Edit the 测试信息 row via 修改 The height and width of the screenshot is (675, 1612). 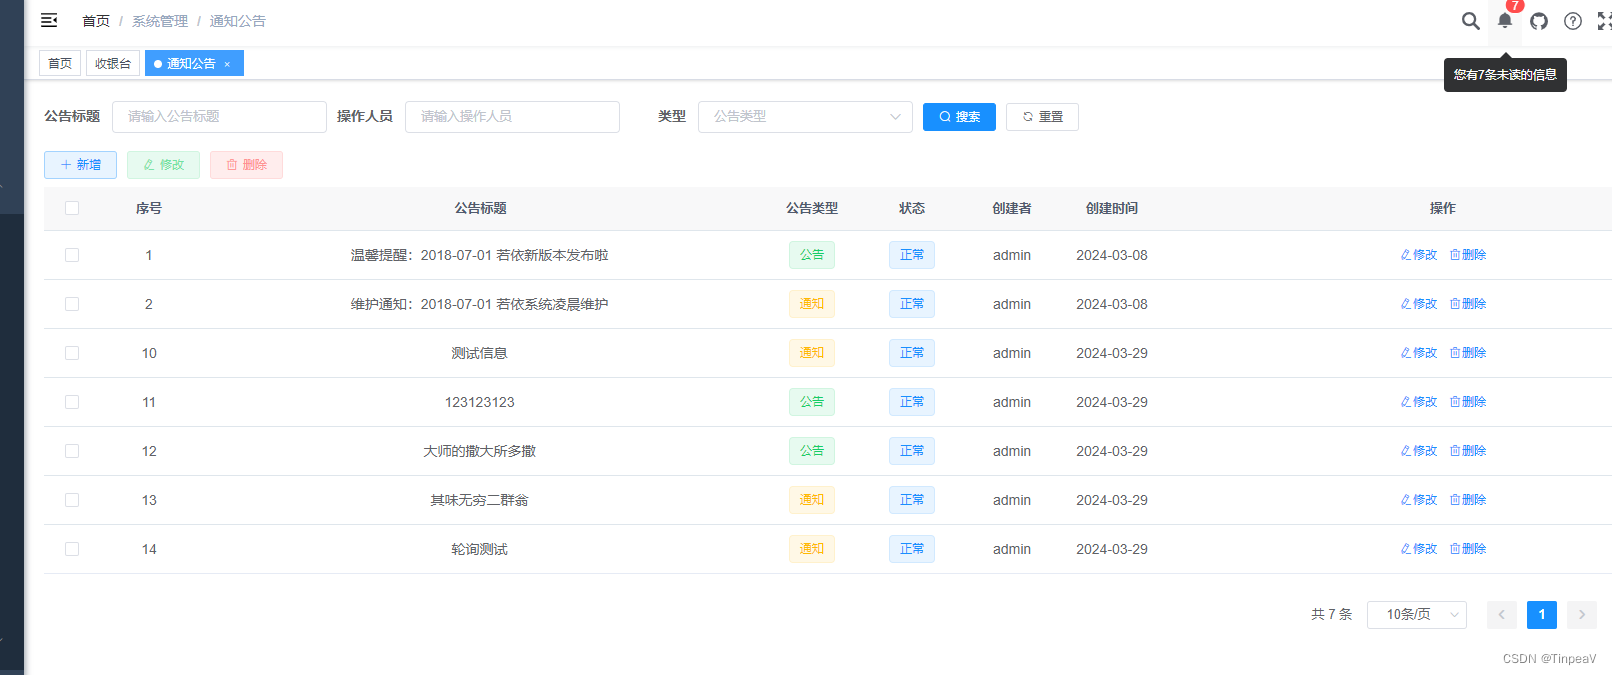(x=1419, y=353)
